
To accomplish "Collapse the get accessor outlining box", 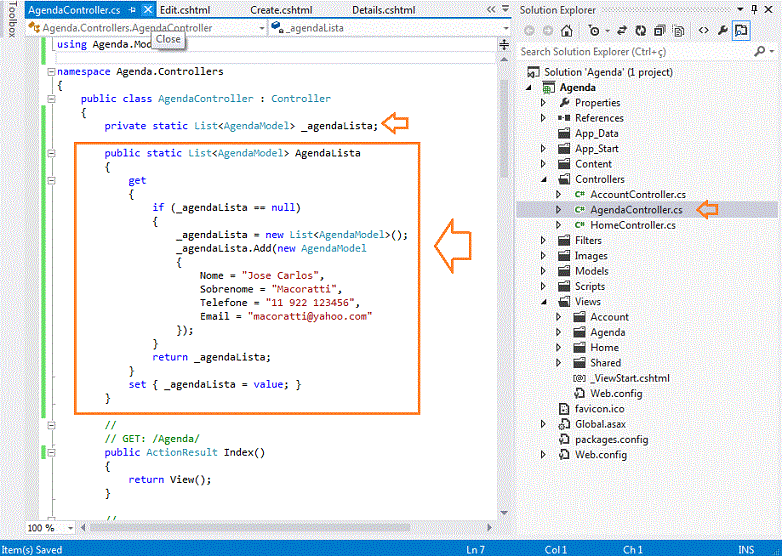I will [x=51, y=180].
